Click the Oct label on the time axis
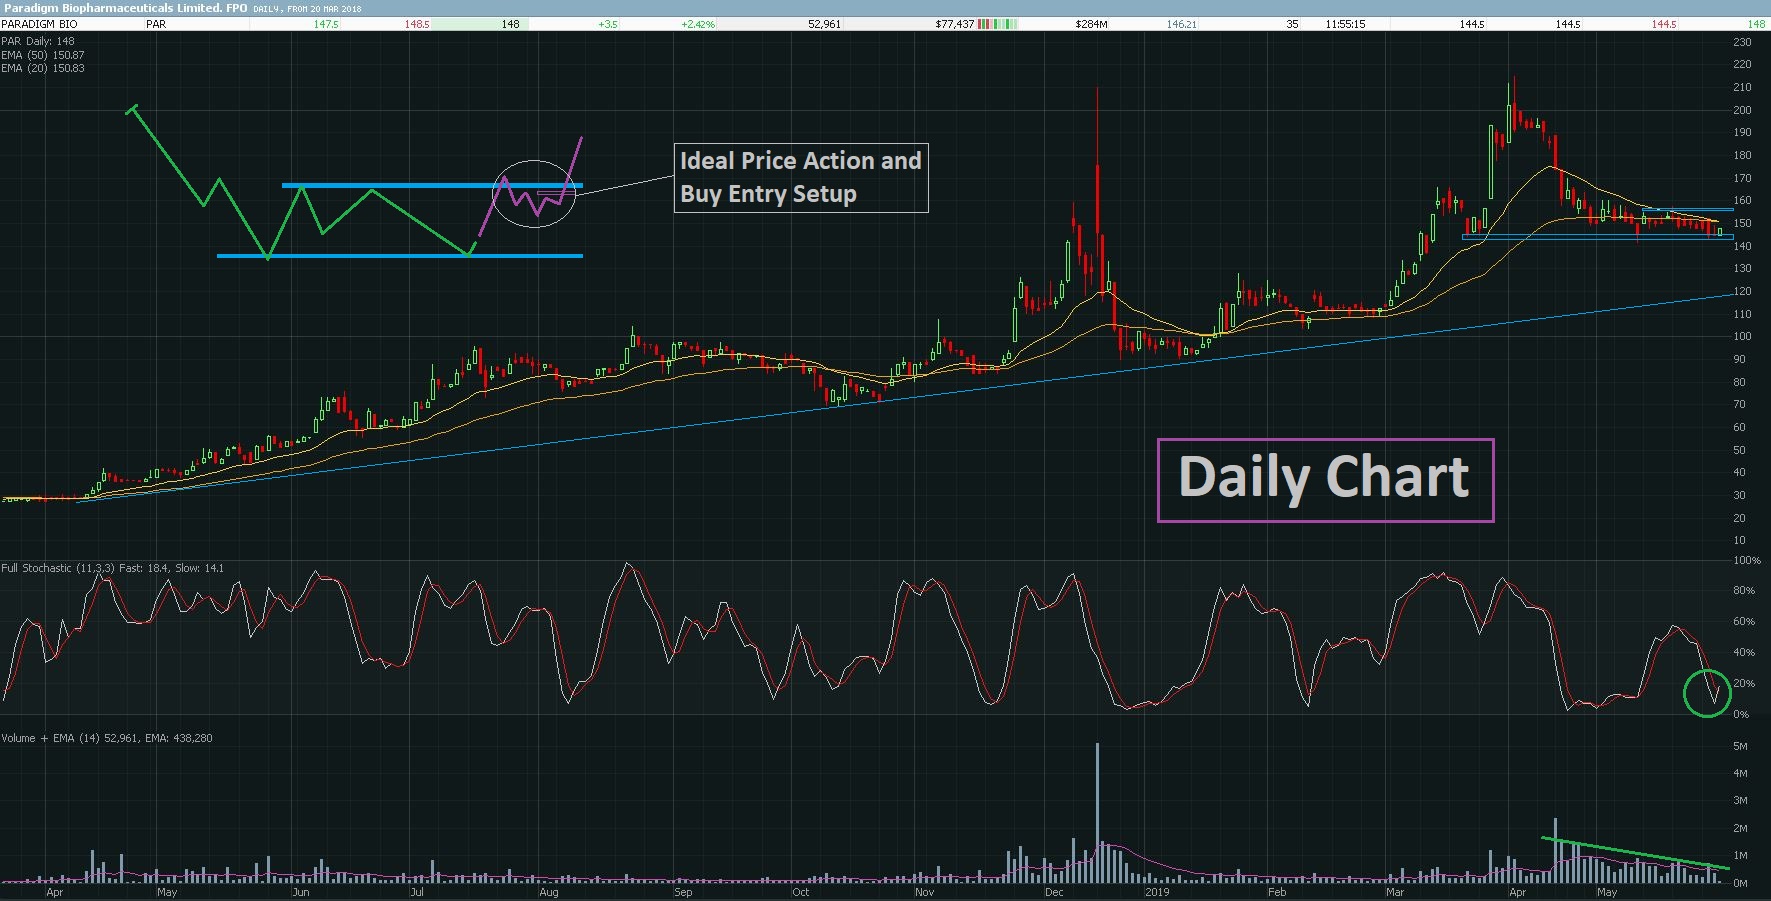 coord(800,892)
